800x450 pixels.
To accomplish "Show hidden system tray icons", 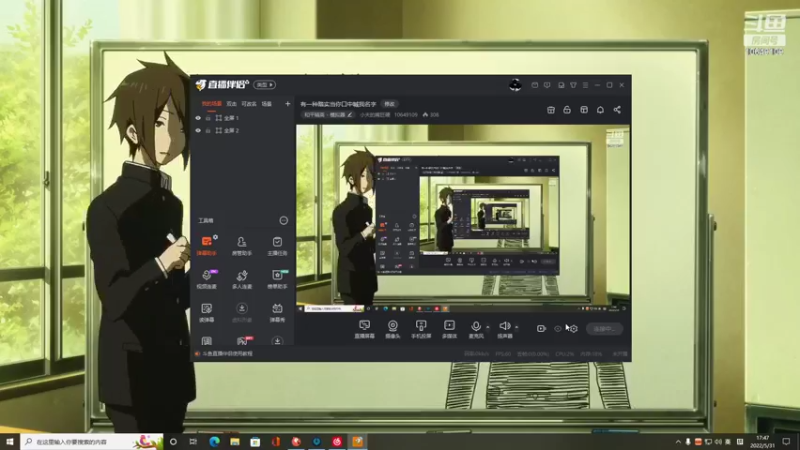I will (678, 442).
